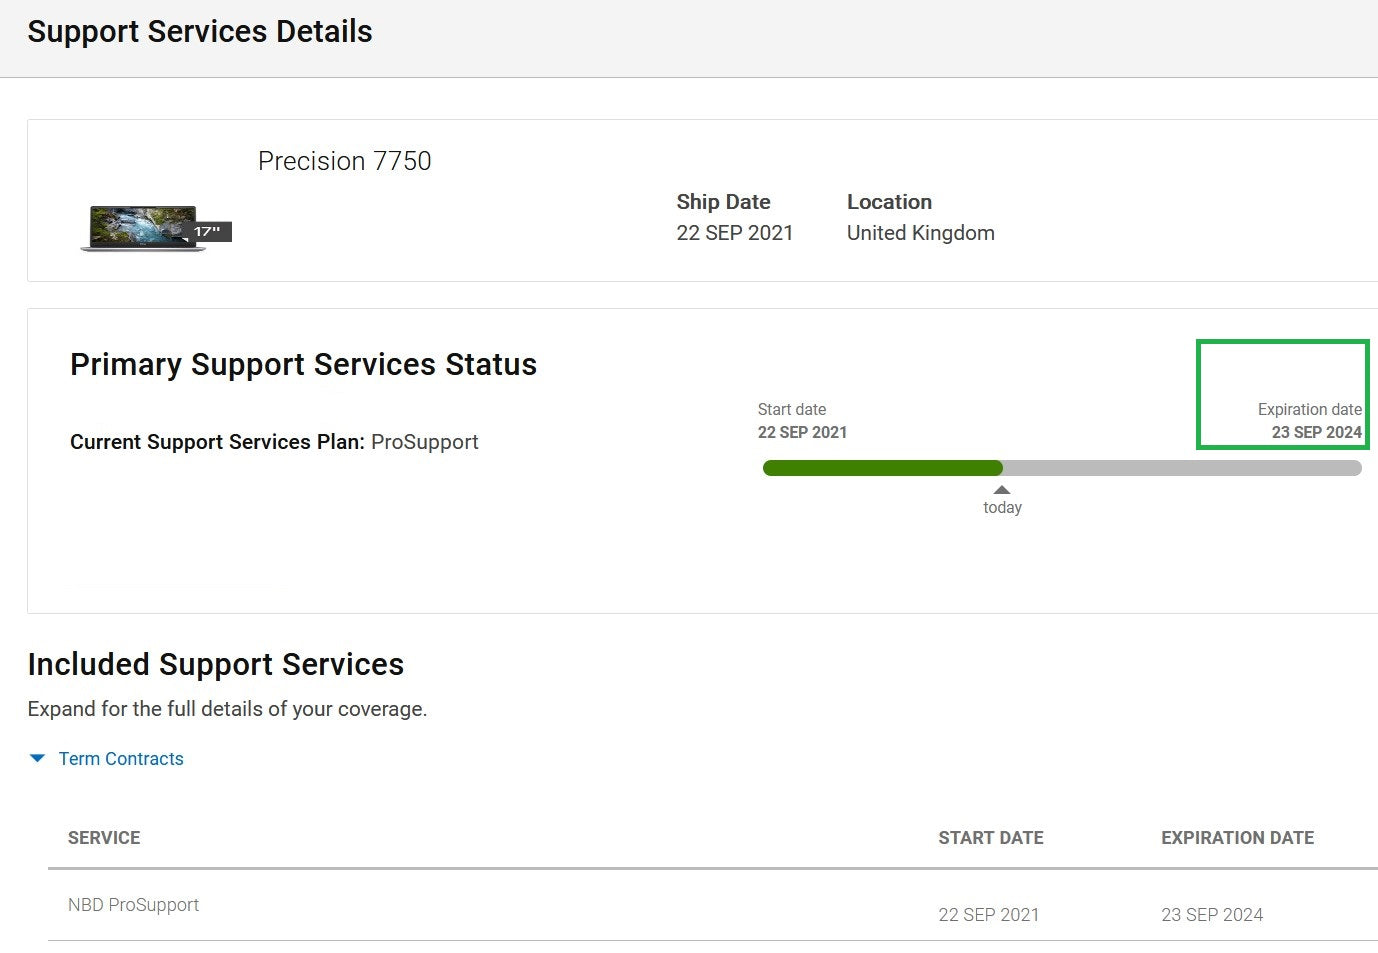1378x953 pixels.
Task: Collapse the Term Contracts disclosure triangle
Action: (x=38, y=759)
